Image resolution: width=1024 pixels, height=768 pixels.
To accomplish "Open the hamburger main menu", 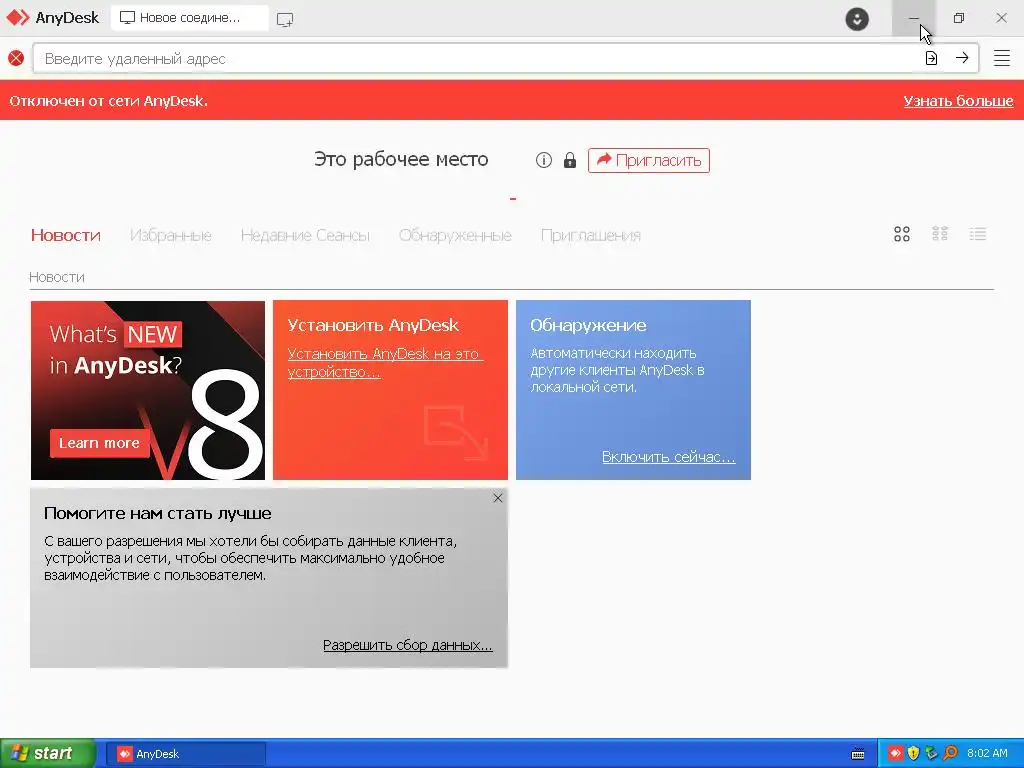I will (1002, 58).
